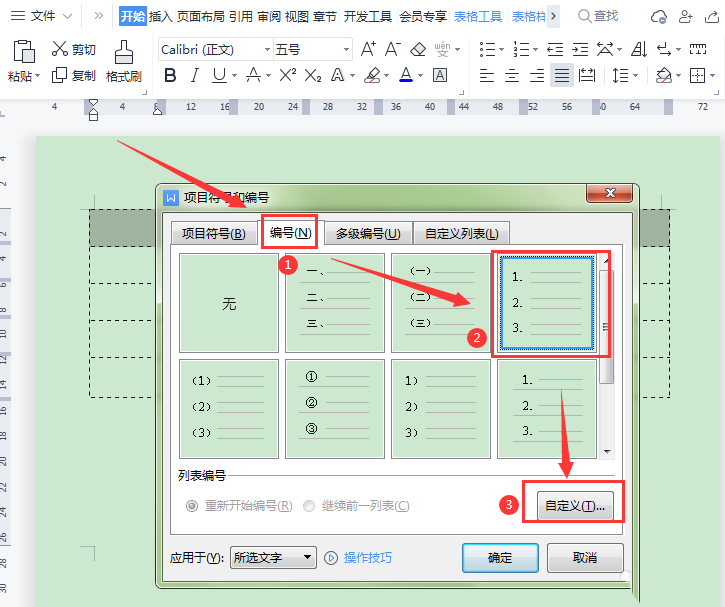Decrease font size with A- icon
The height and width of the screenshot is (607, 725).
[x=393, y=49]
